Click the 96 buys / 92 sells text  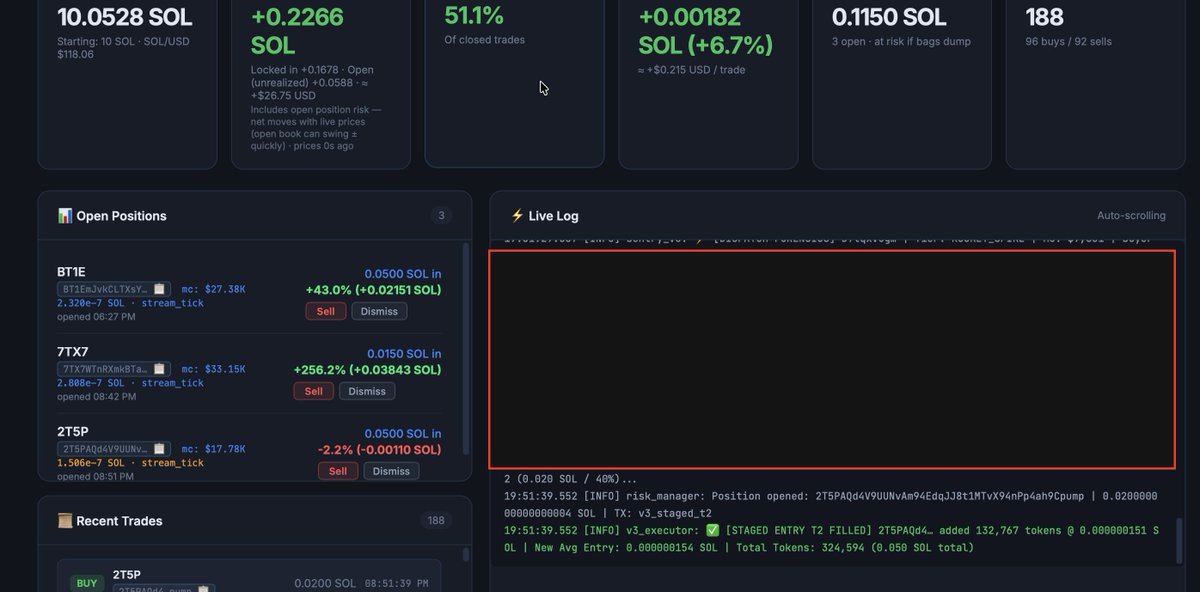tap(1069, 42)
